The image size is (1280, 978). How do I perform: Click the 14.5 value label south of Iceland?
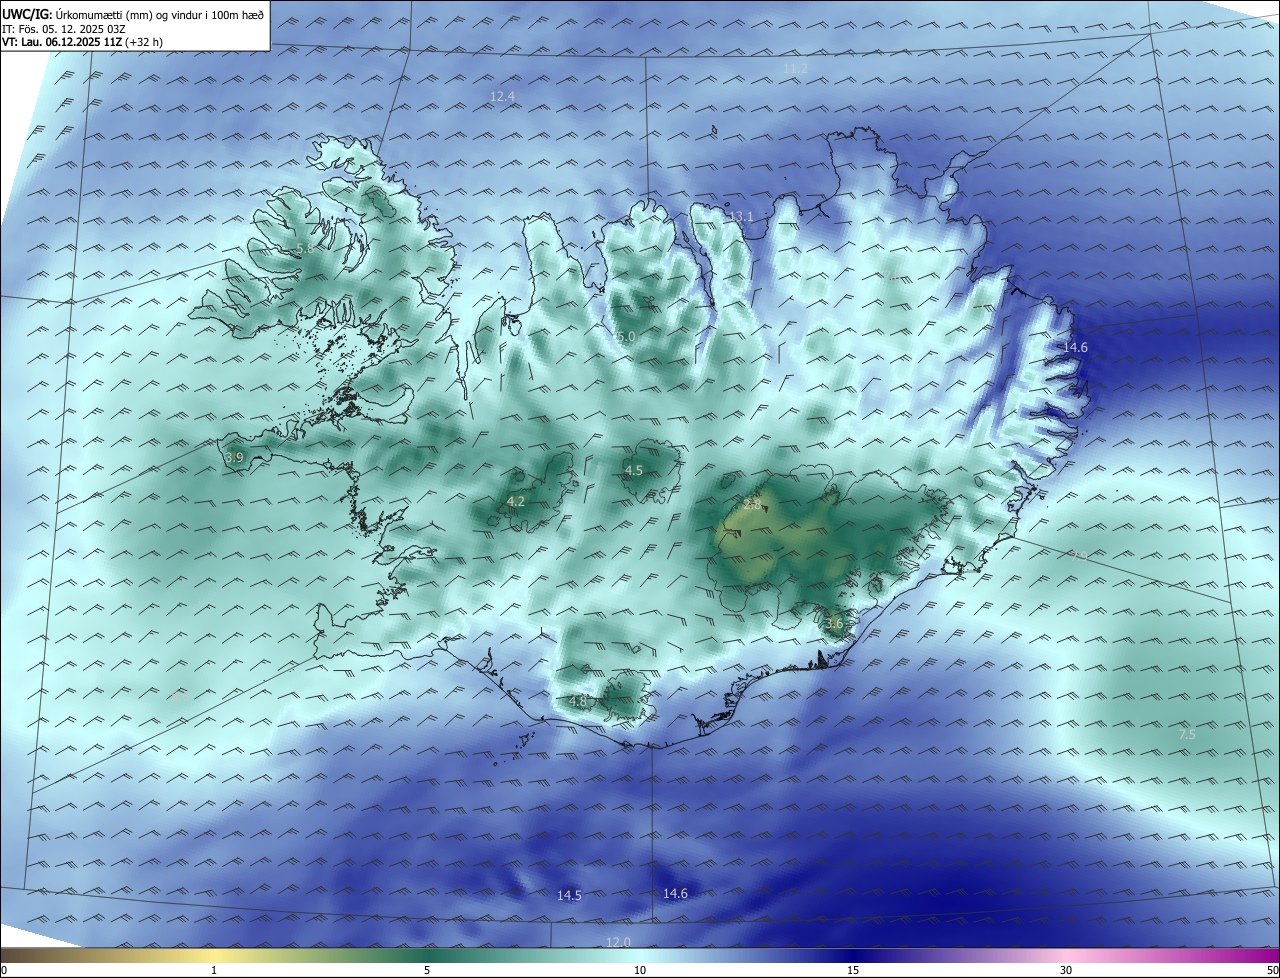click(x=569, y=896)
